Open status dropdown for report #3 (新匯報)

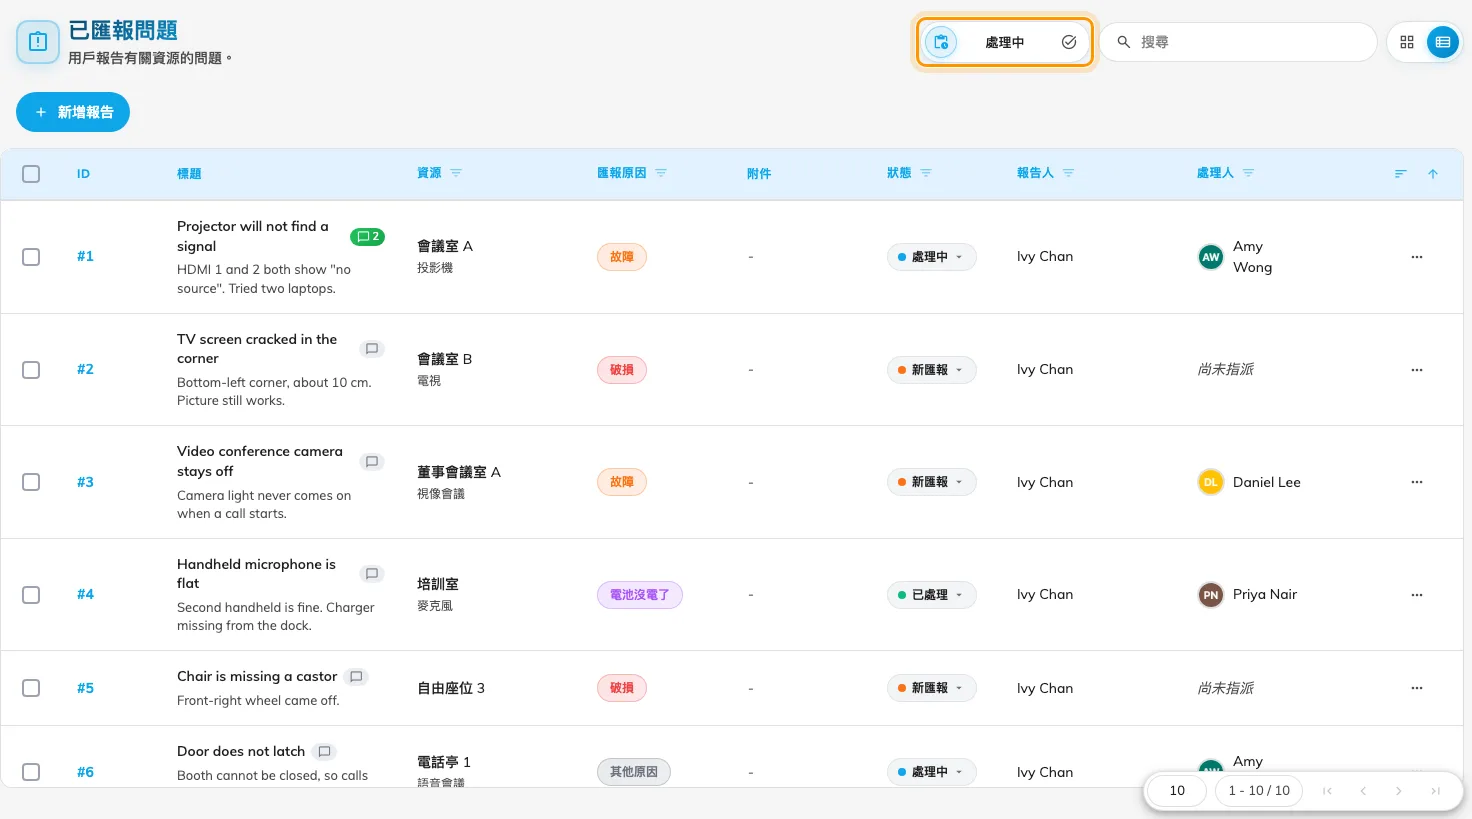pos(931,482)
